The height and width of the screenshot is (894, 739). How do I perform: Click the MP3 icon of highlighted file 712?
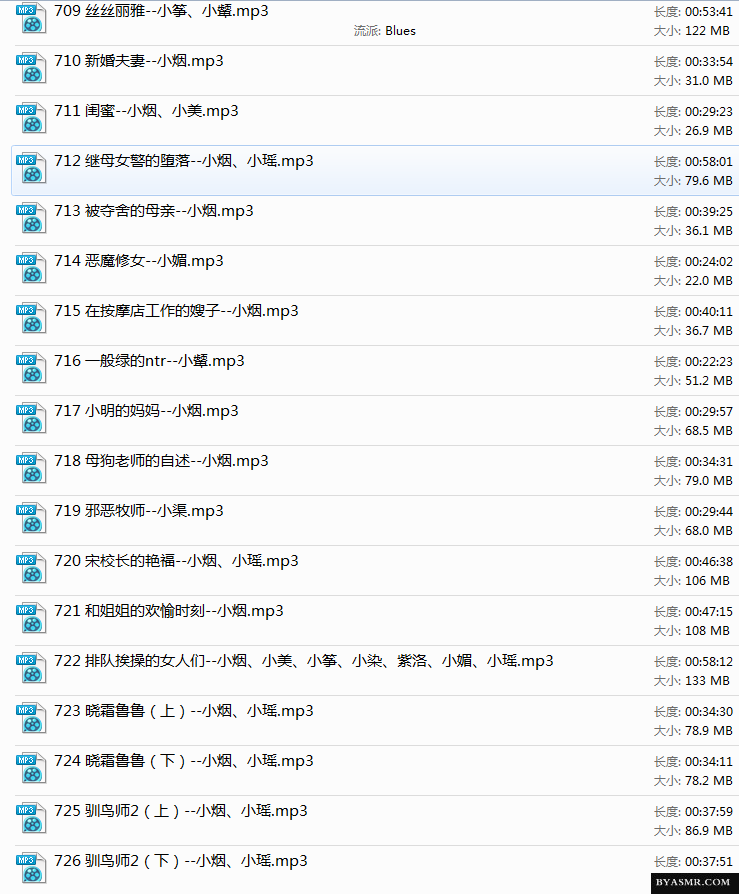[x=31, y=169]
